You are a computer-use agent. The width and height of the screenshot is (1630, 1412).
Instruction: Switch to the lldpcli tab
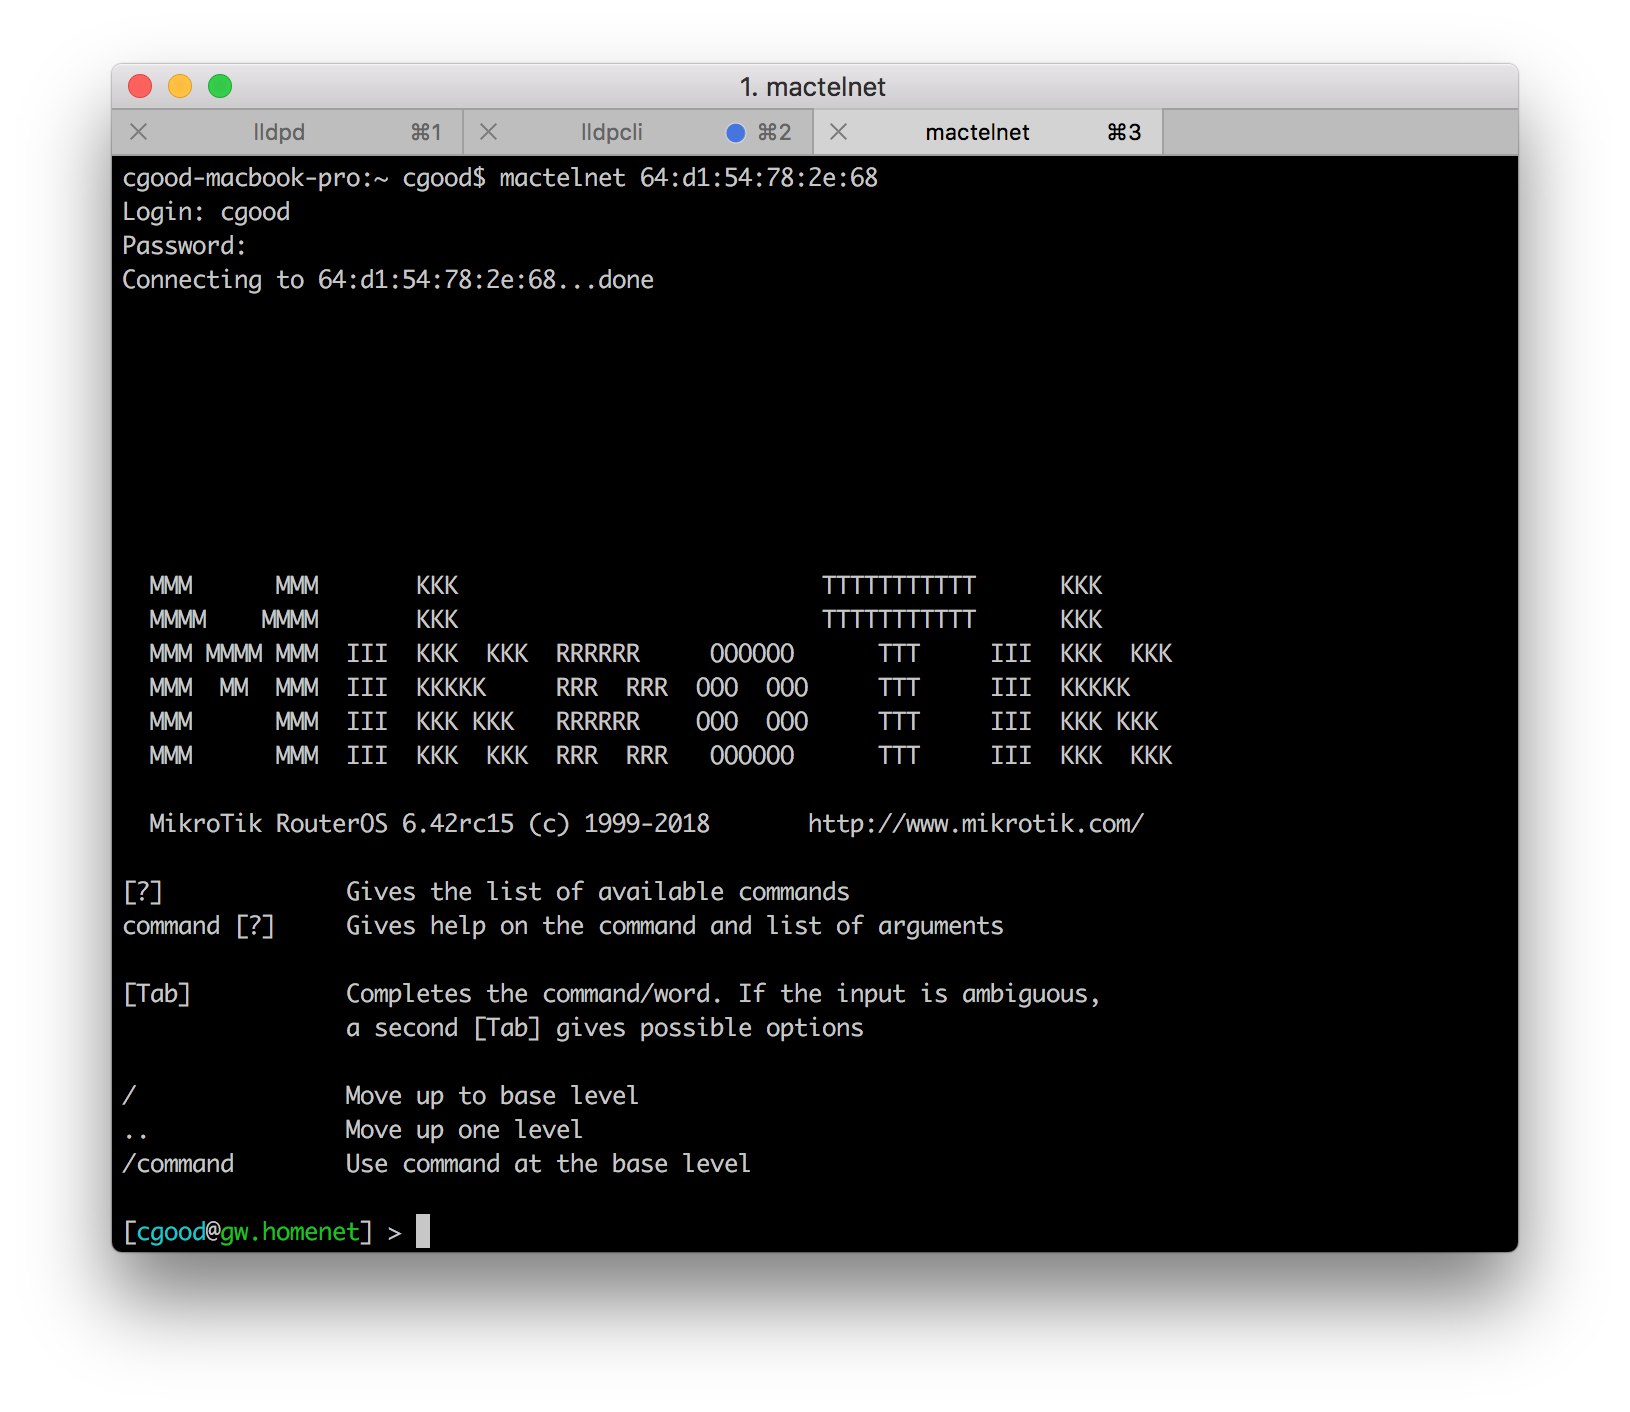click(638, 132)
